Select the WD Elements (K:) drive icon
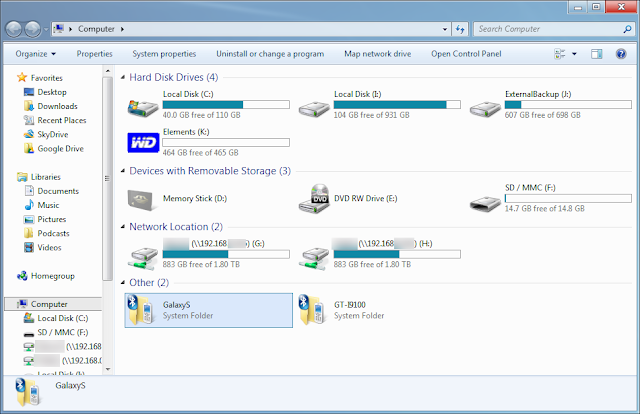640x414 pixels. (143, 142)
